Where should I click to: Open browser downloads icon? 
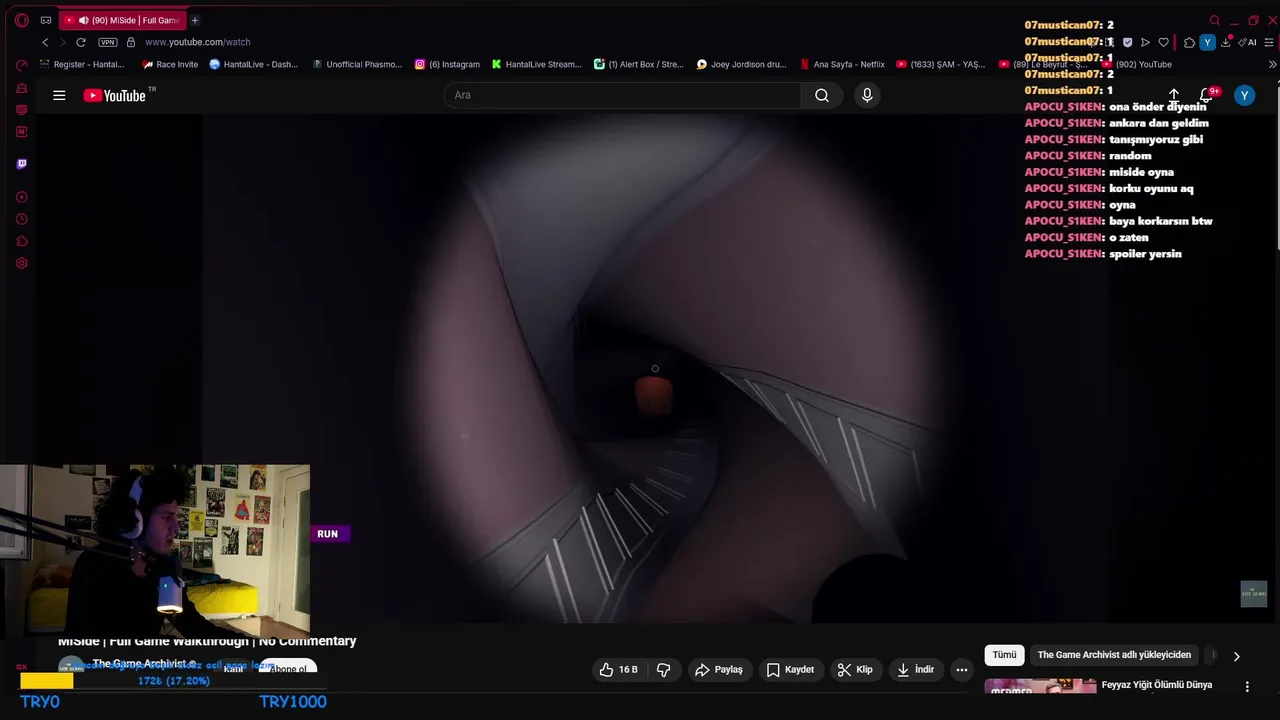(1226, 42)
